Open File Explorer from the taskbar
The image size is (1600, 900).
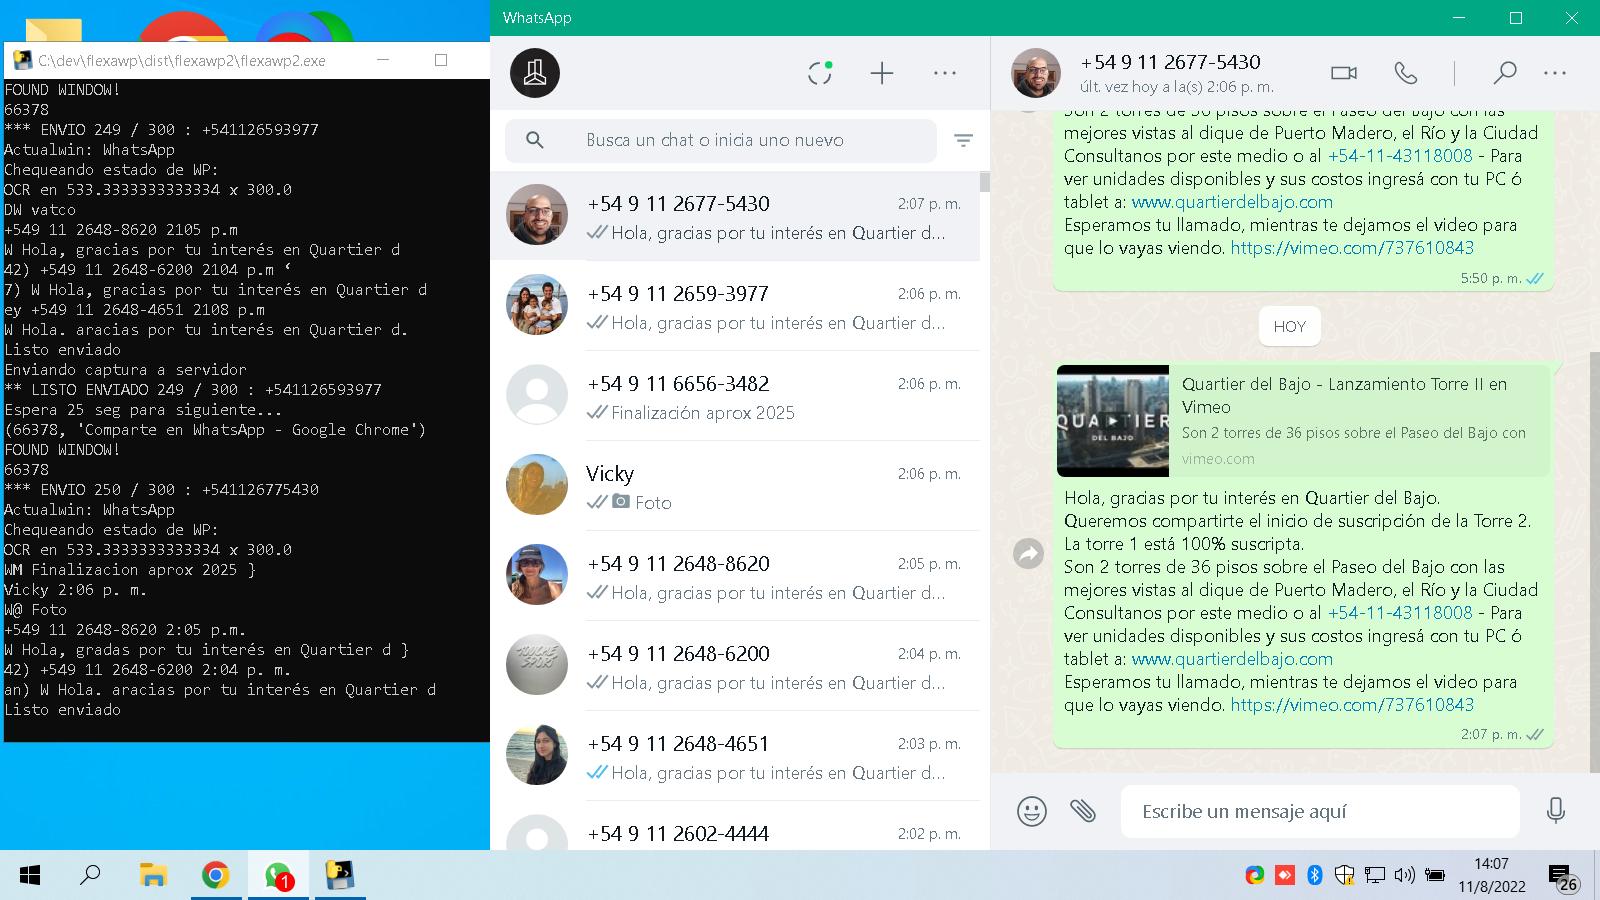pyautogui.click(x=153, y=876)
